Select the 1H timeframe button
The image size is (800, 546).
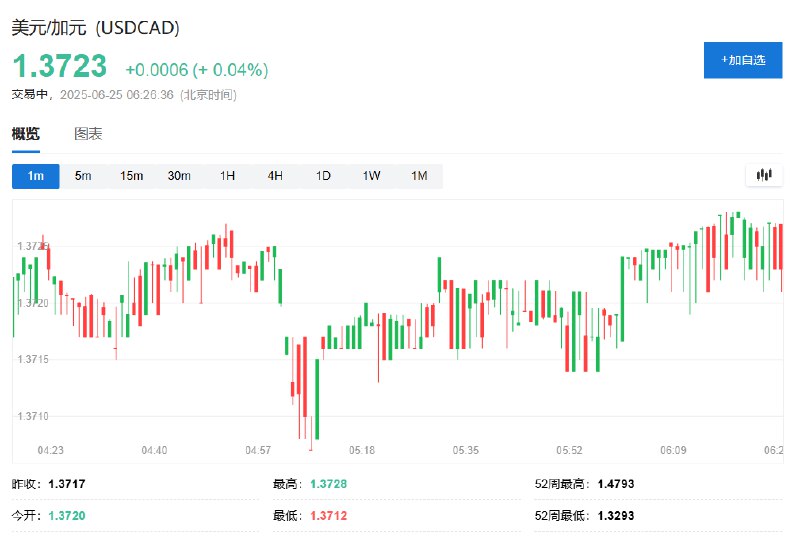pyautogui.click(x=227, y=176)
